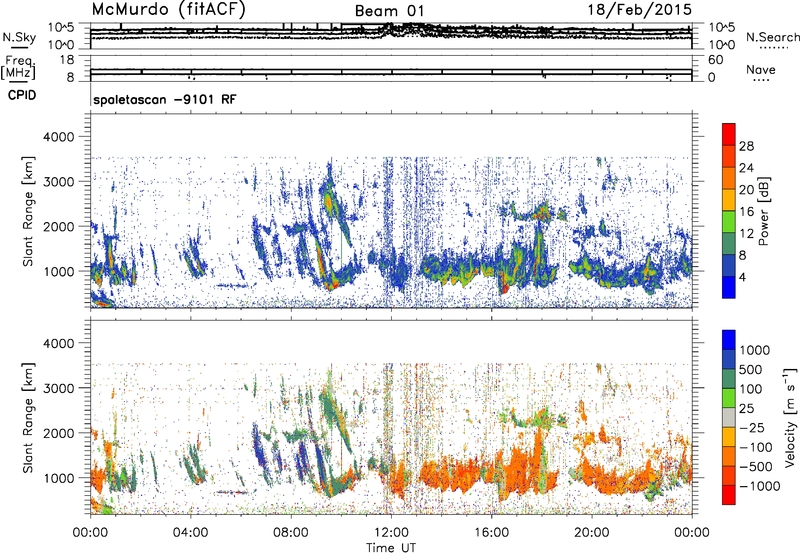
Task: Click the power color bar red segment
Action: pos(729,134)
